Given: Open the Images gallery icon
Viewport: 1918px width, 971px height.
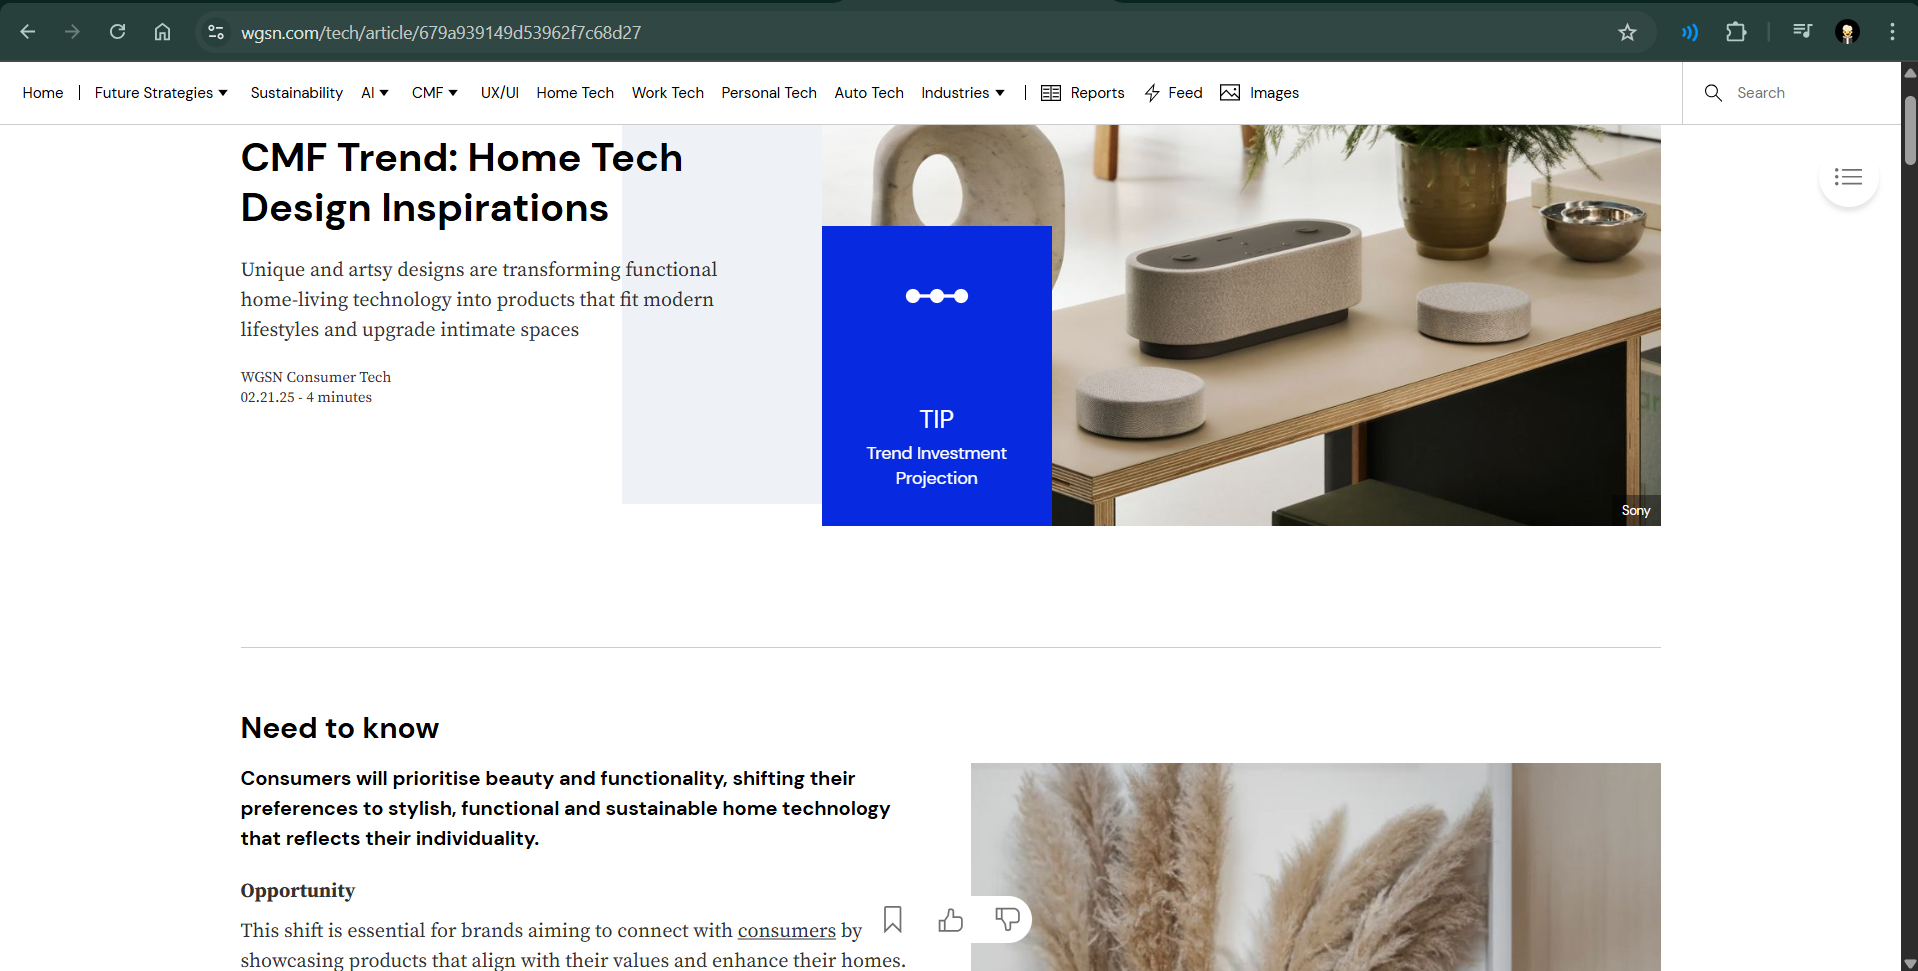Looking at the screenshot, I should [x=1229, y=92].
